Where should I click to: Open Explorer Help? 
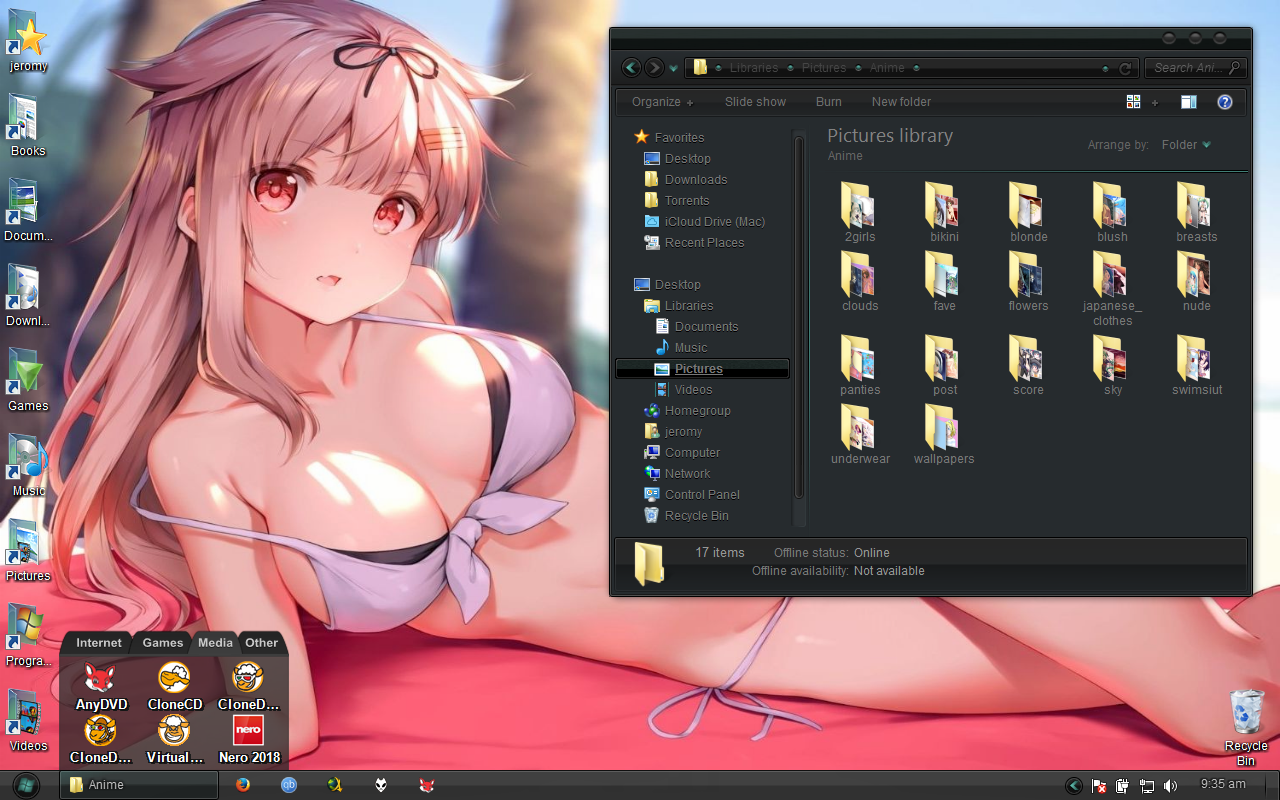[x=1224, y=102]
